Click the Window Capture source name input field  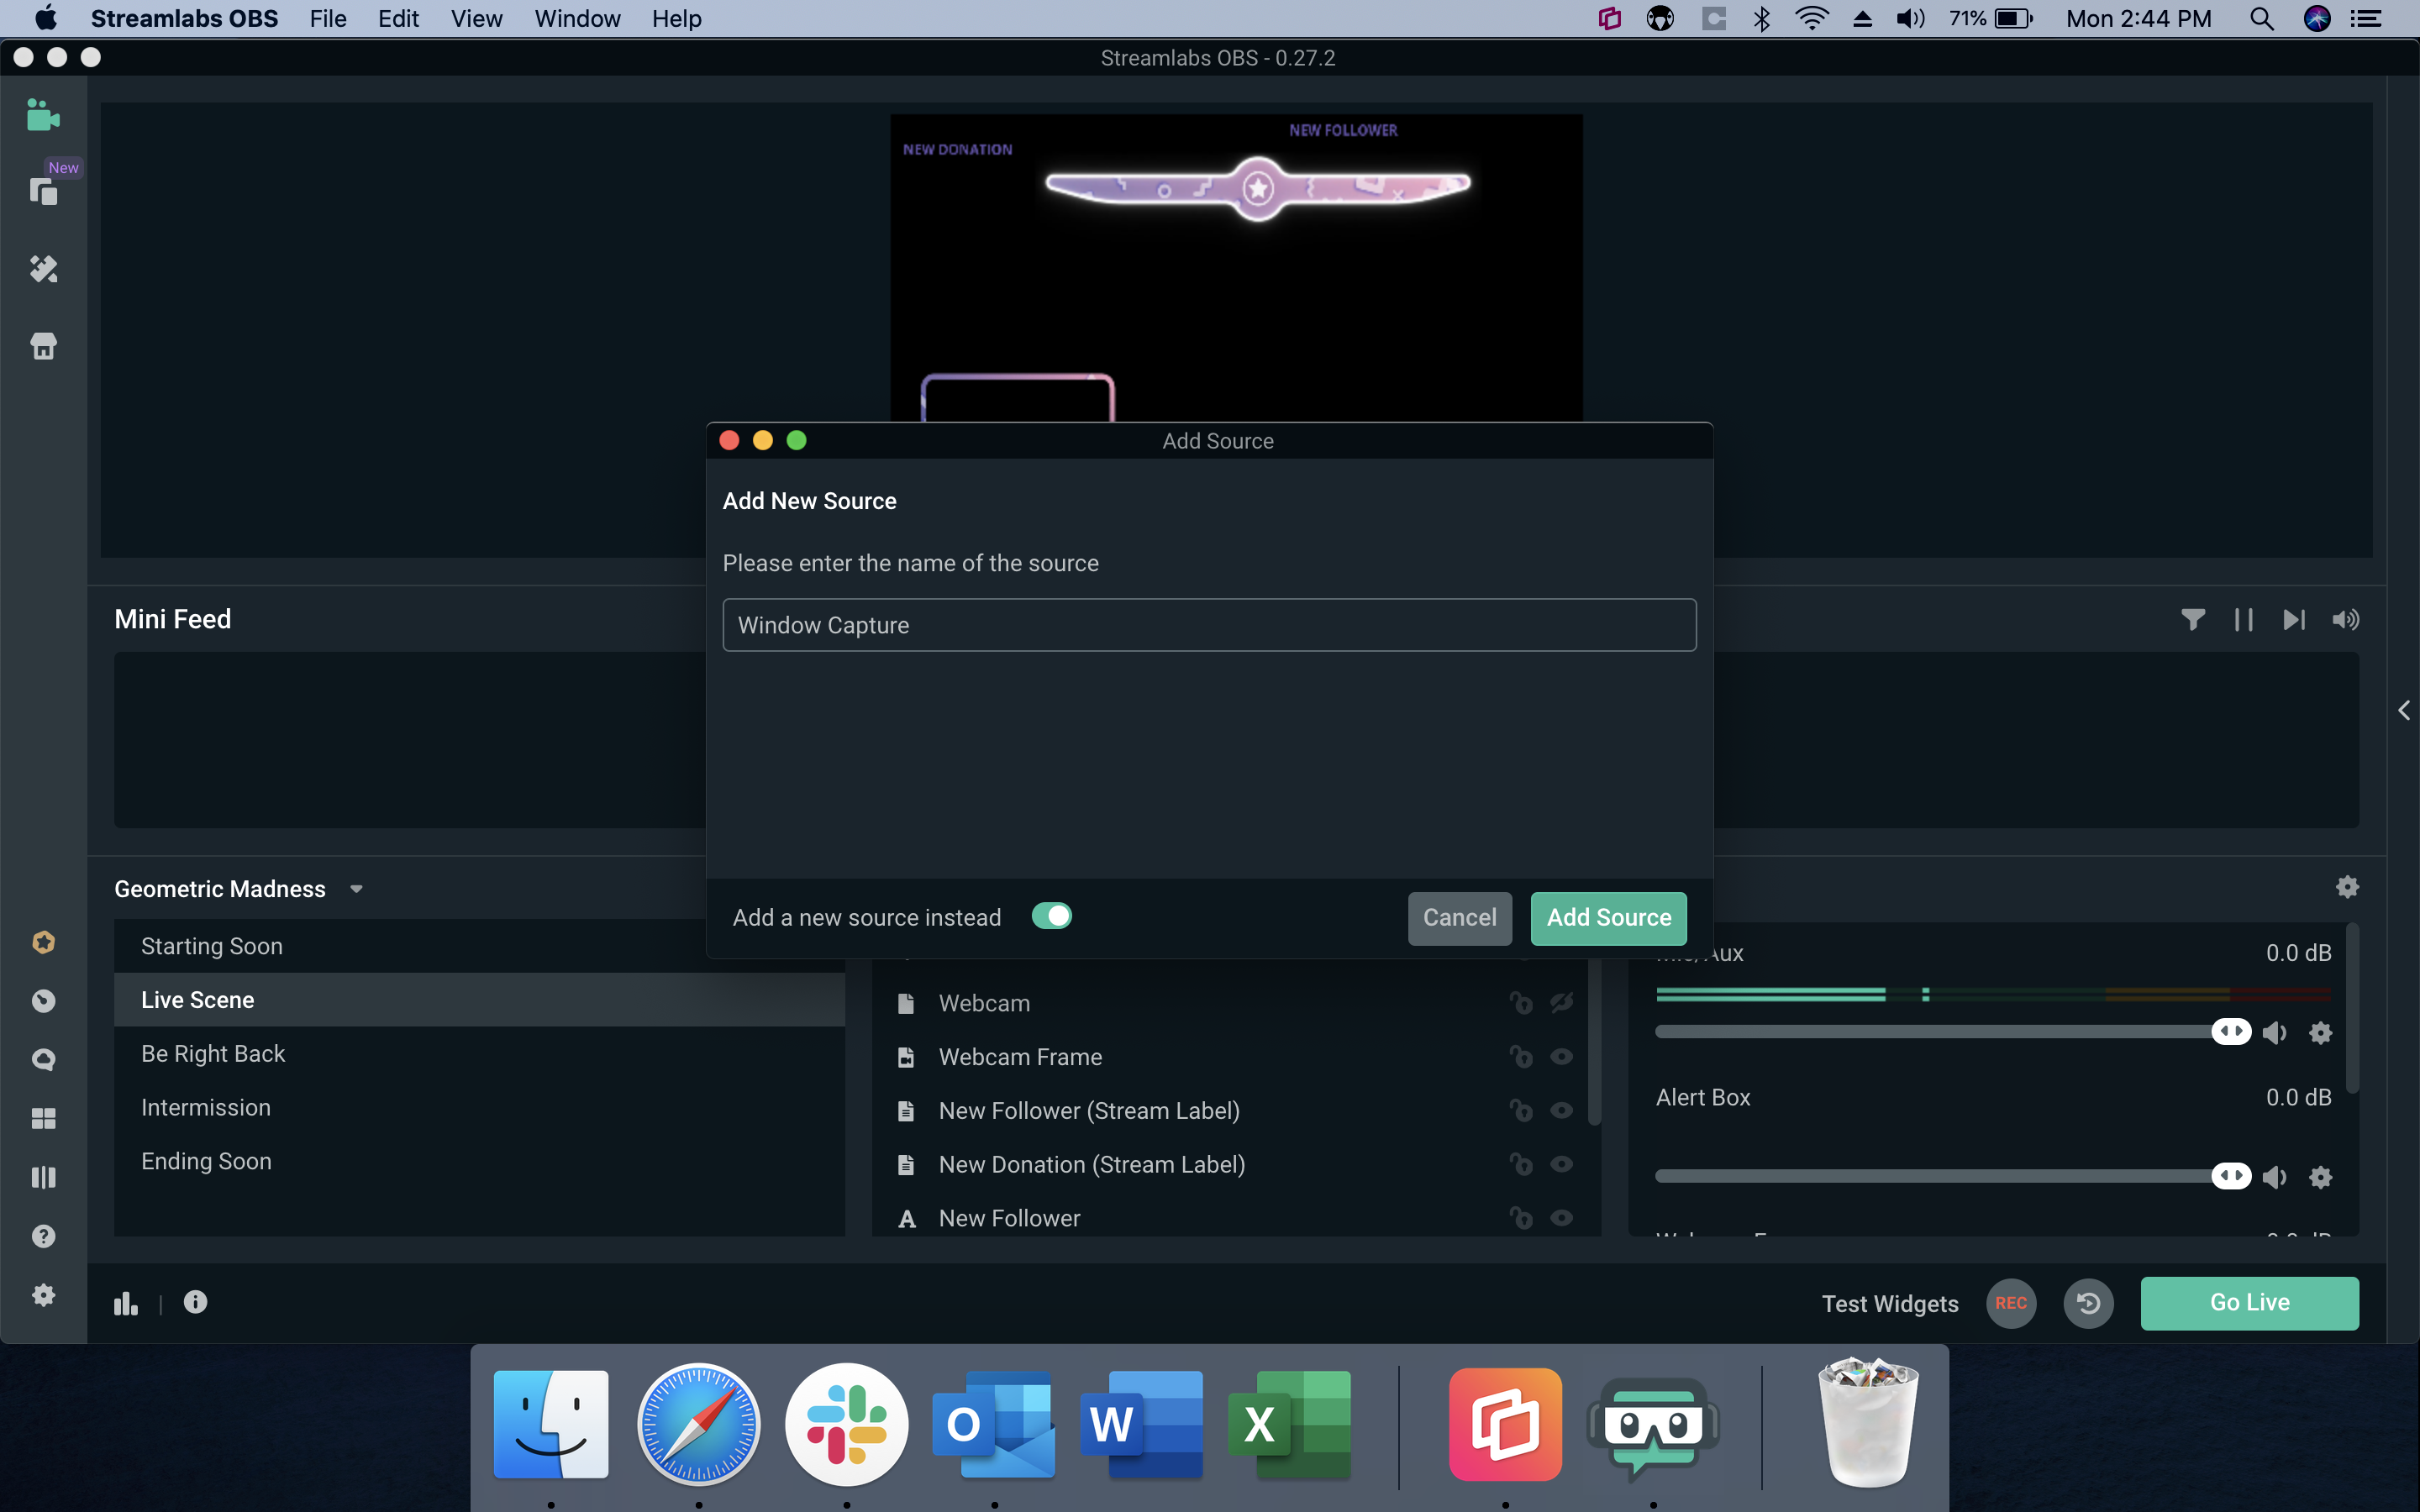tap(1209, 625)
